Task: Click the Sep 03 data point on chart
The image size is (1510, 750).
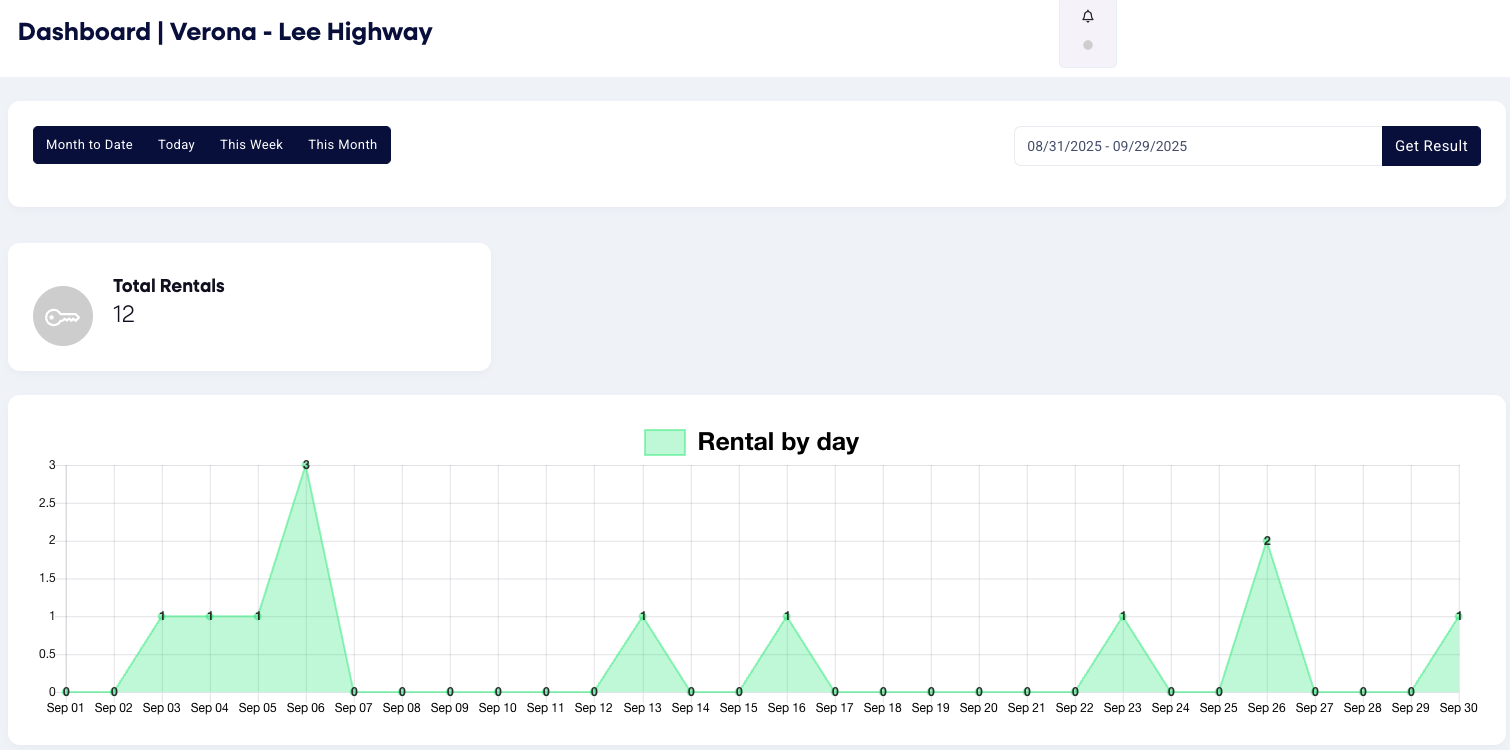Action: click(162, 616)
